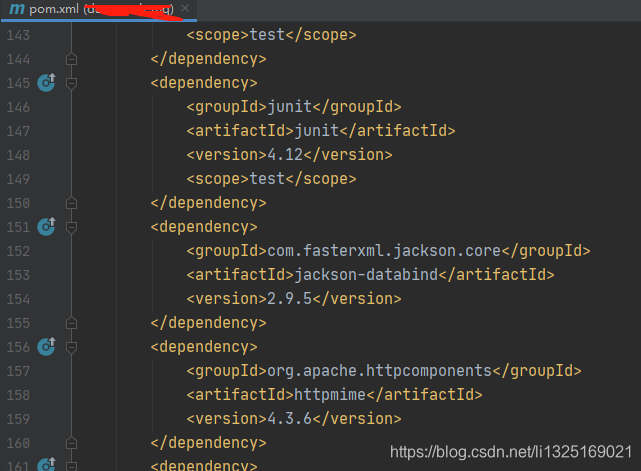The width and height of the screenshot is (641, 471).
Task: Click the closing dependency tag on line 150
Action: click(208, 202)
